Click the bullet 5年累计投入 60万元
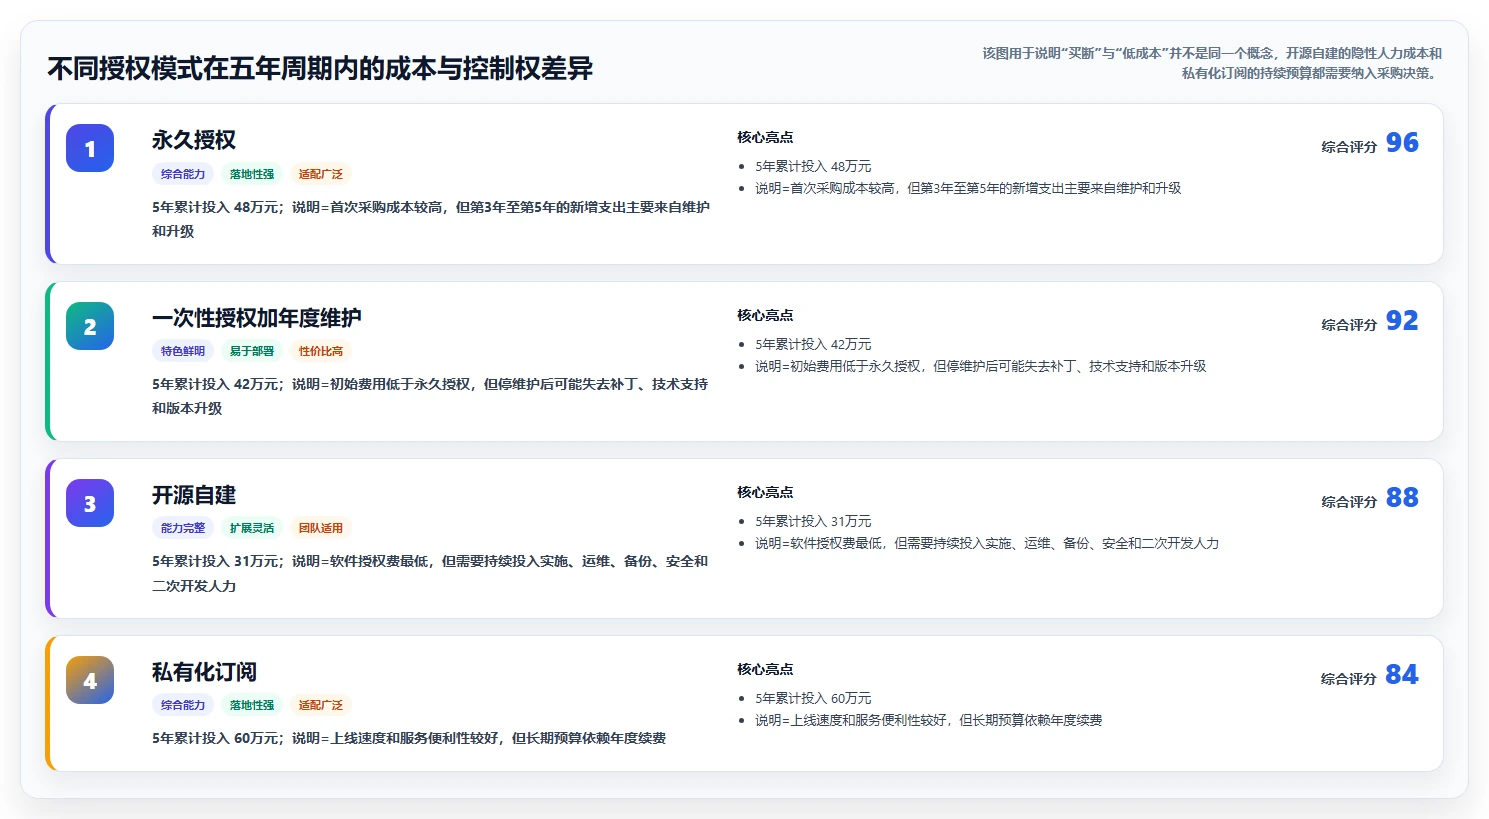Screen dimensions: 1489x819 pos(813,698)
